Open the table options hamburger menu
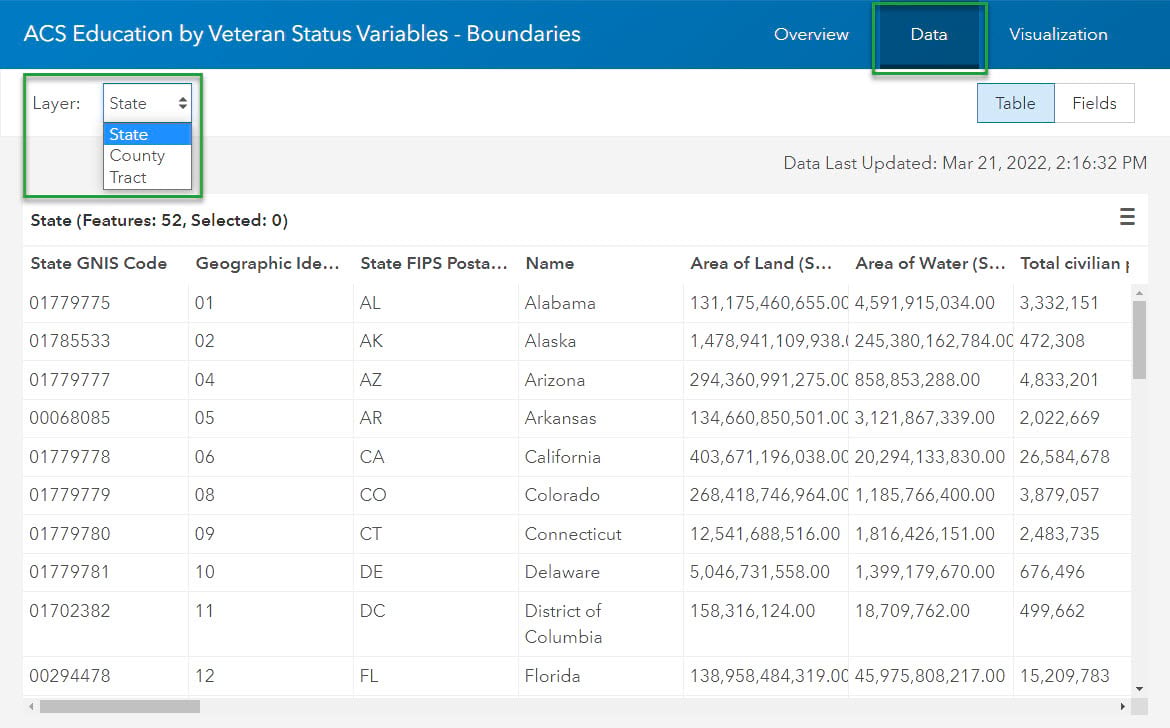Image resolution: width=1170 pixels, height=728 pixels. (1127, 217)
